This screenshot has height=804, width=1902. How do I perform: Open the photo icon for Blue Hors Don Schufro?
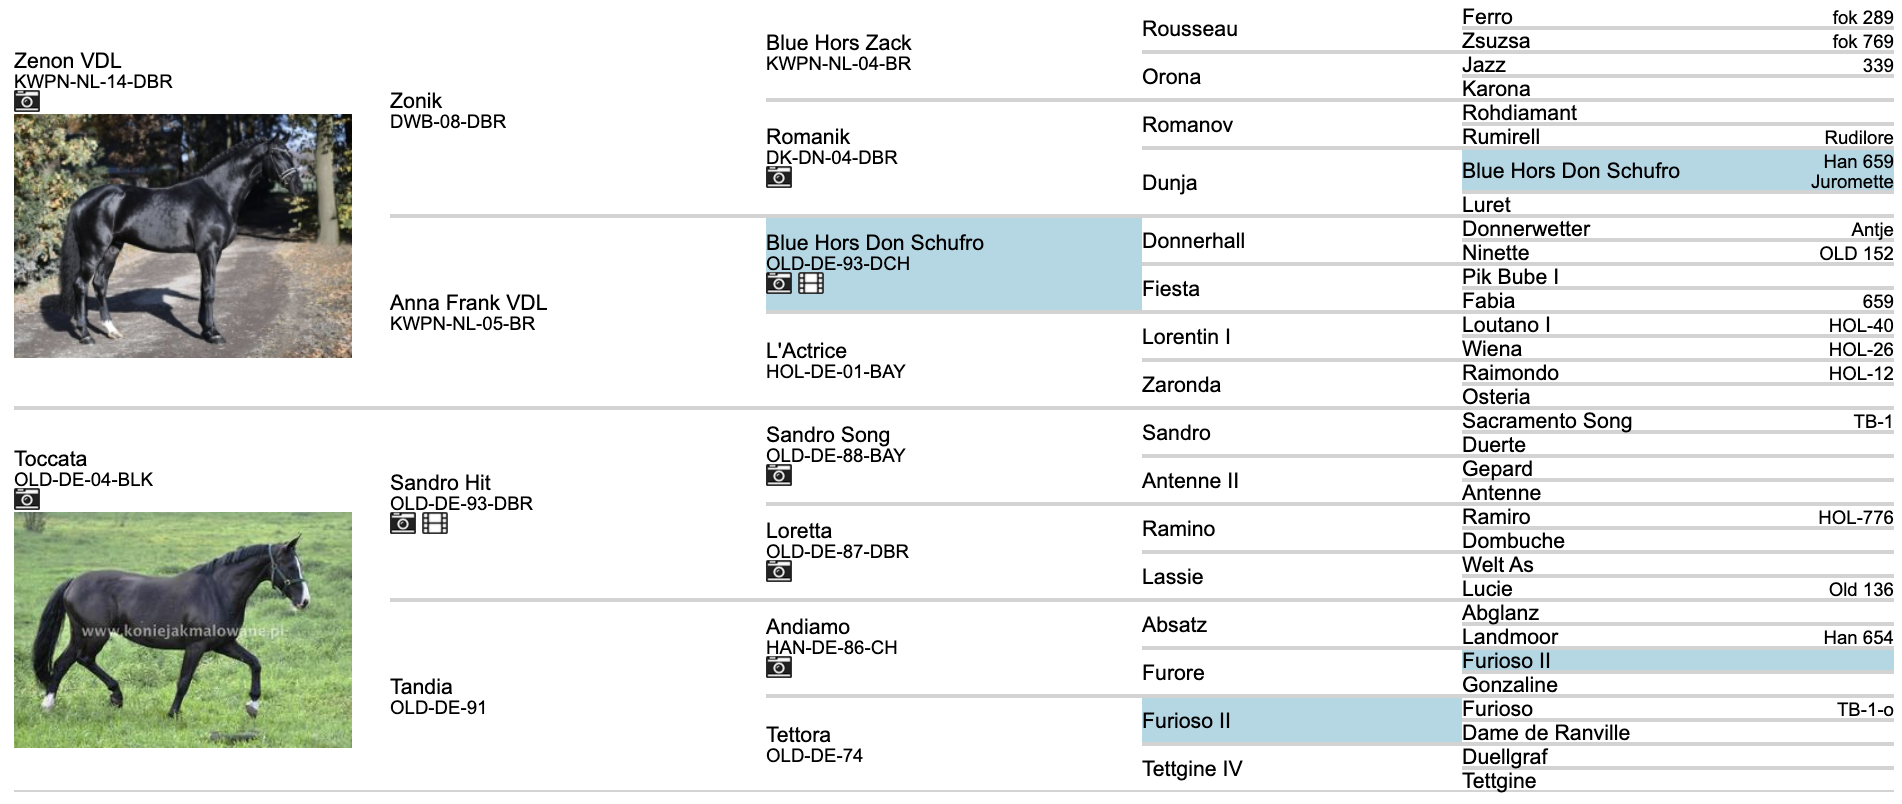click(779, 283)
